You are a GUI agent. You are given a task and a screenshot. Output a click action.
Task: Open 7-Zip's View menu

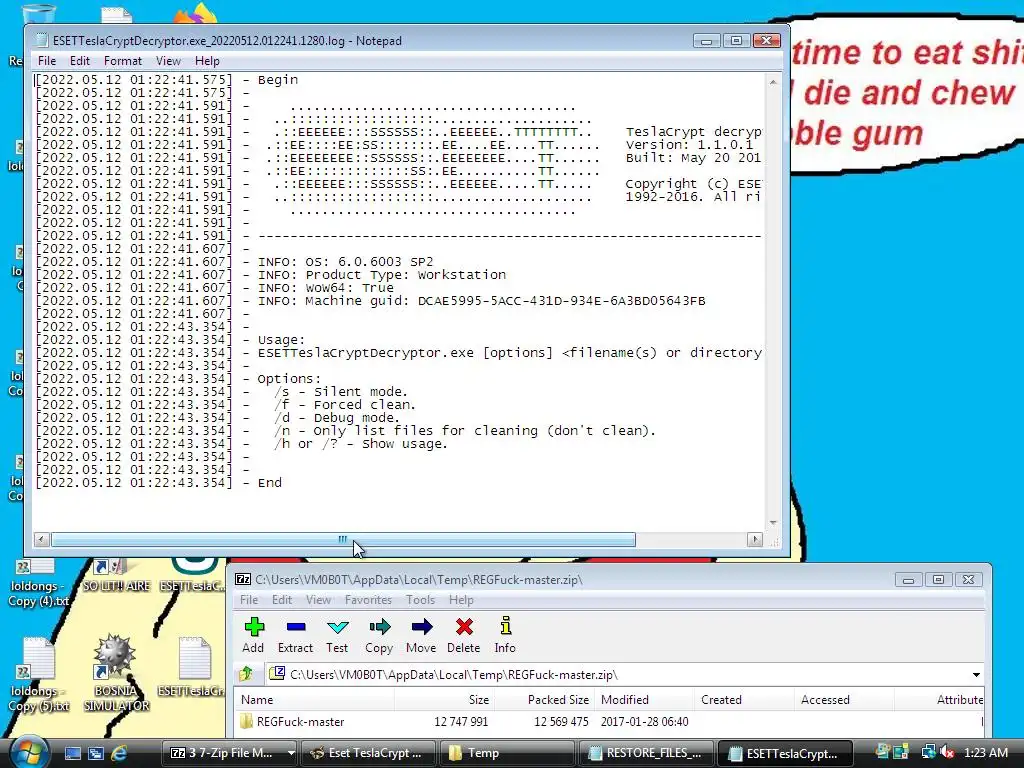pos(318,600)
